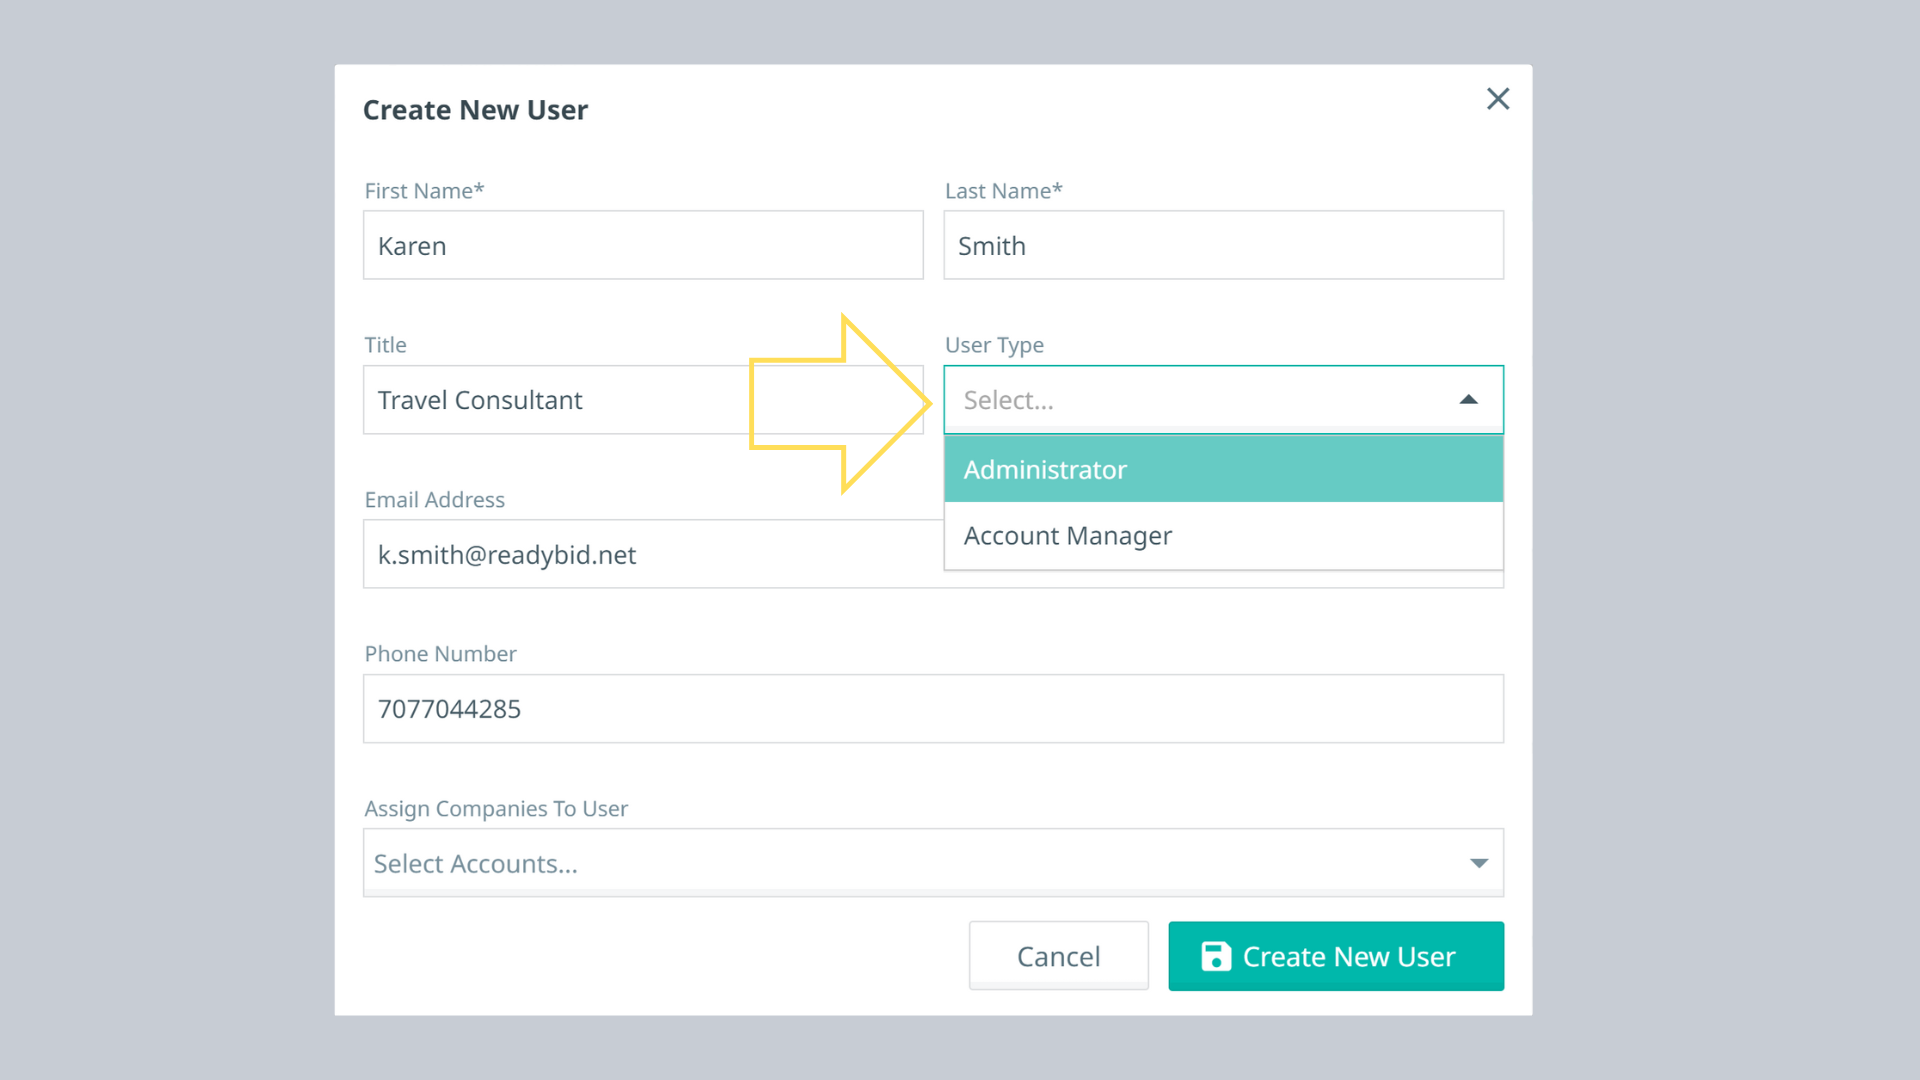The width and height of the screenshot is (1920, 1080).
Task: Expand the Select Accounts dropdown arrow
Action: (x=1479, y=863)
